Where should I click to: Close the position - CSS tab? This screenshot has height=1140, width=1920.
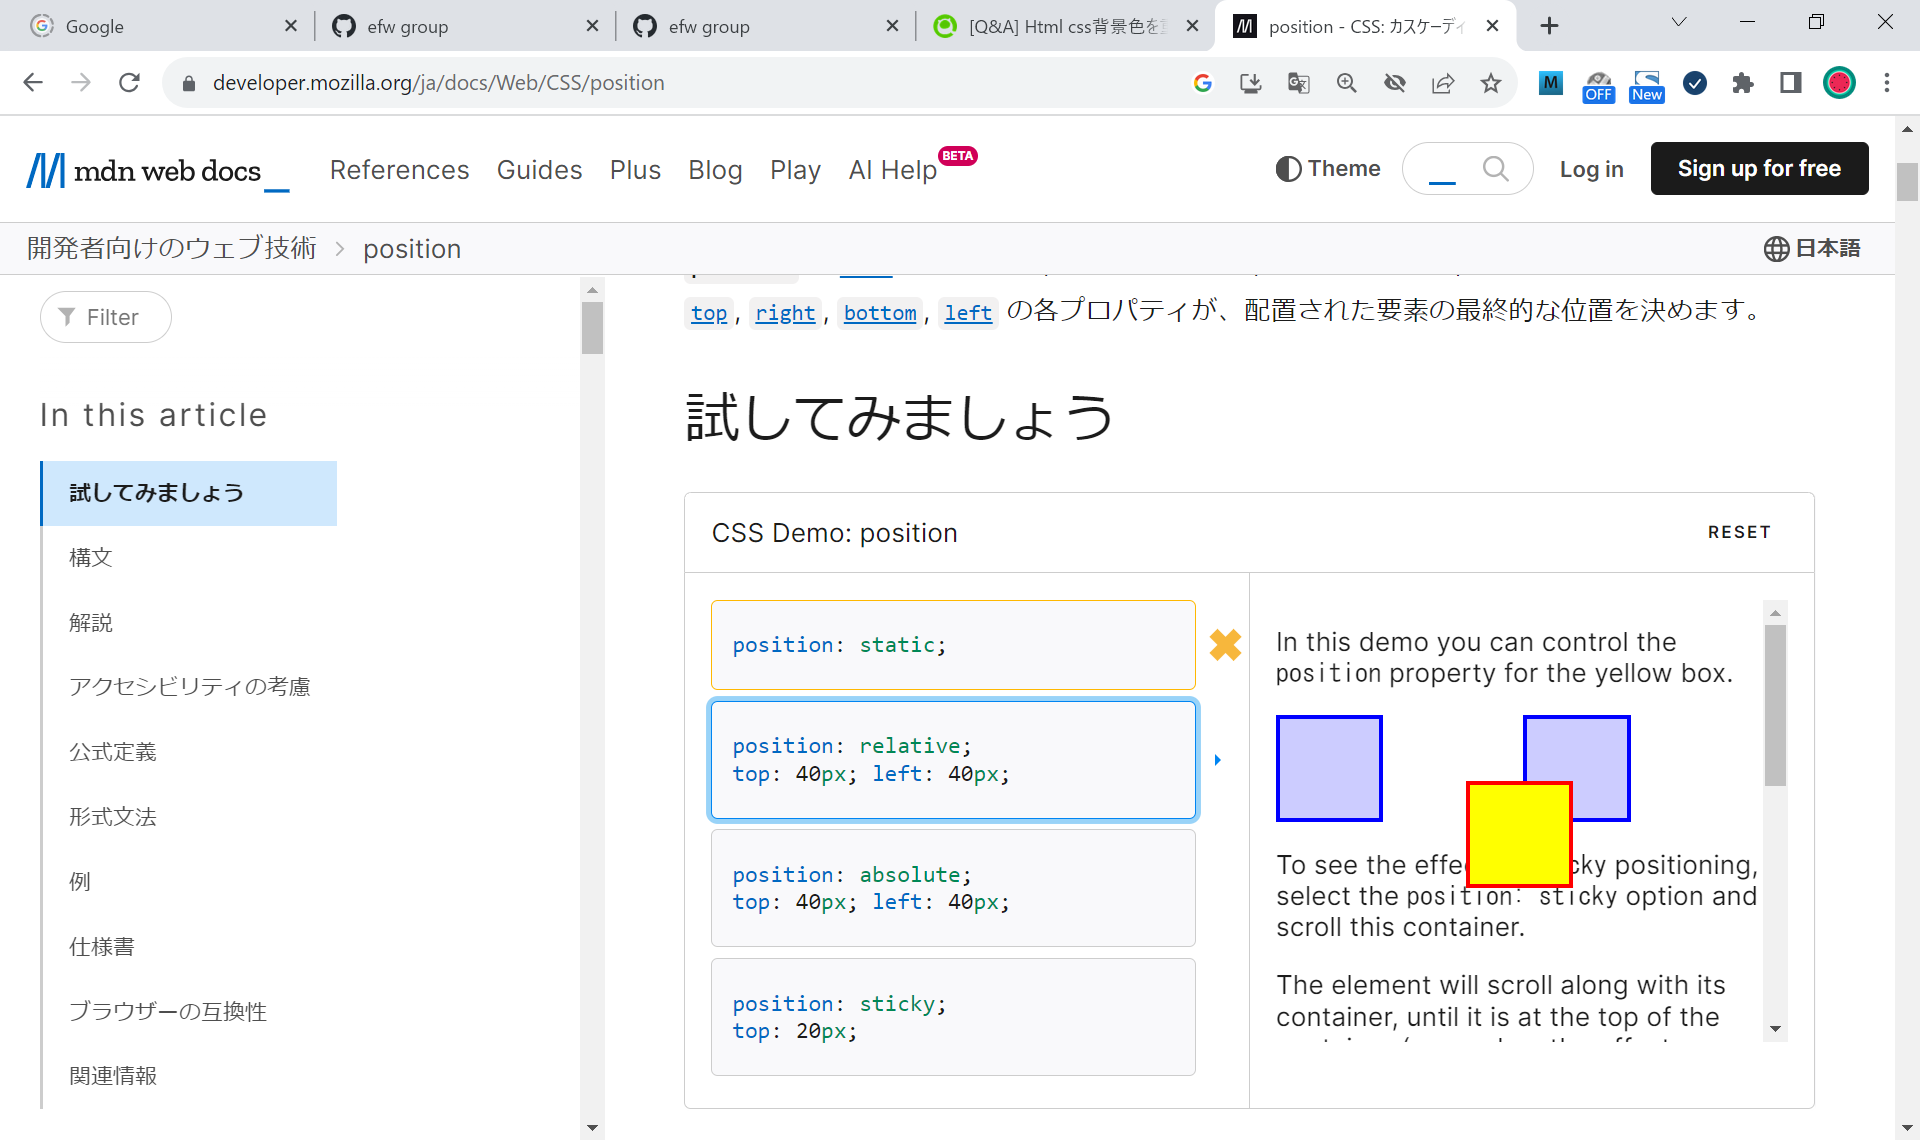click(1493, 26)
